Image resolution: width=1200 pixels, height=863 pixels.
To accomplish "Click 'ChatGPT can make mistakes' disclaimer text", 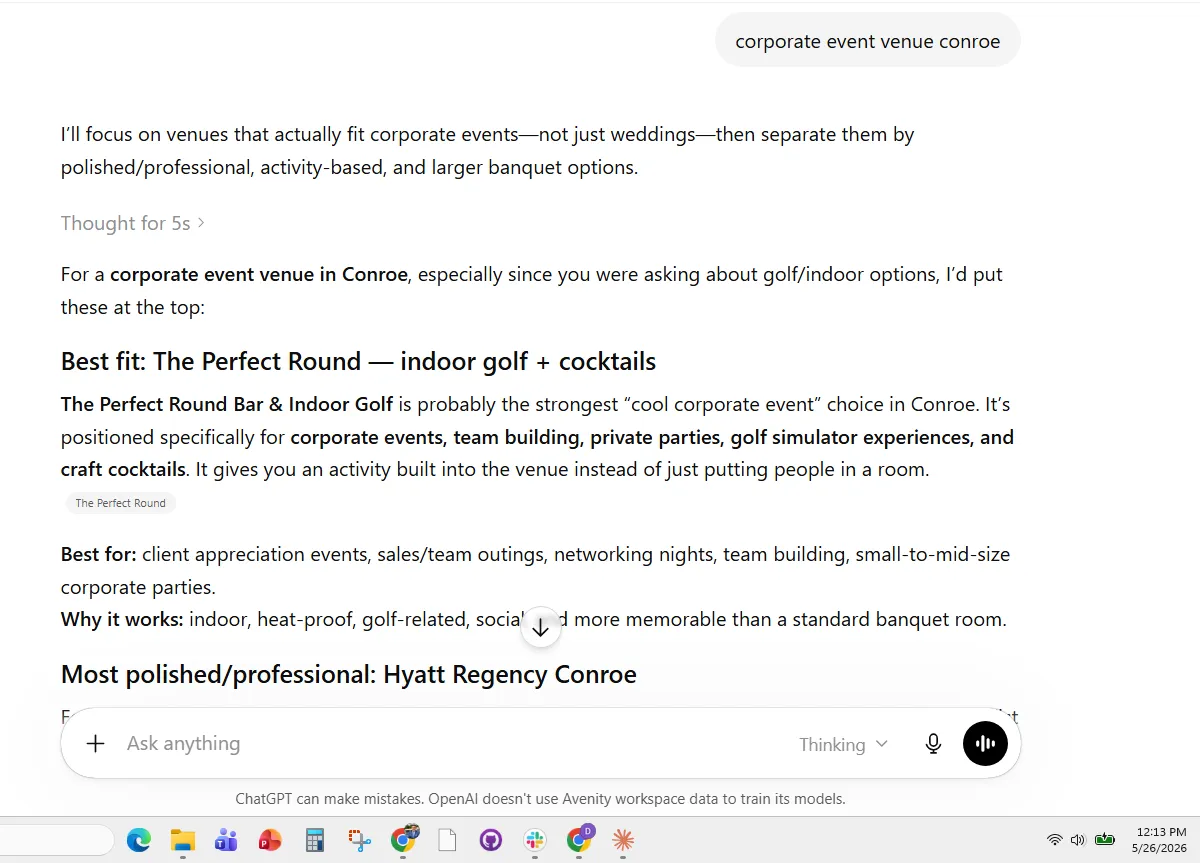I will point(540,799).
